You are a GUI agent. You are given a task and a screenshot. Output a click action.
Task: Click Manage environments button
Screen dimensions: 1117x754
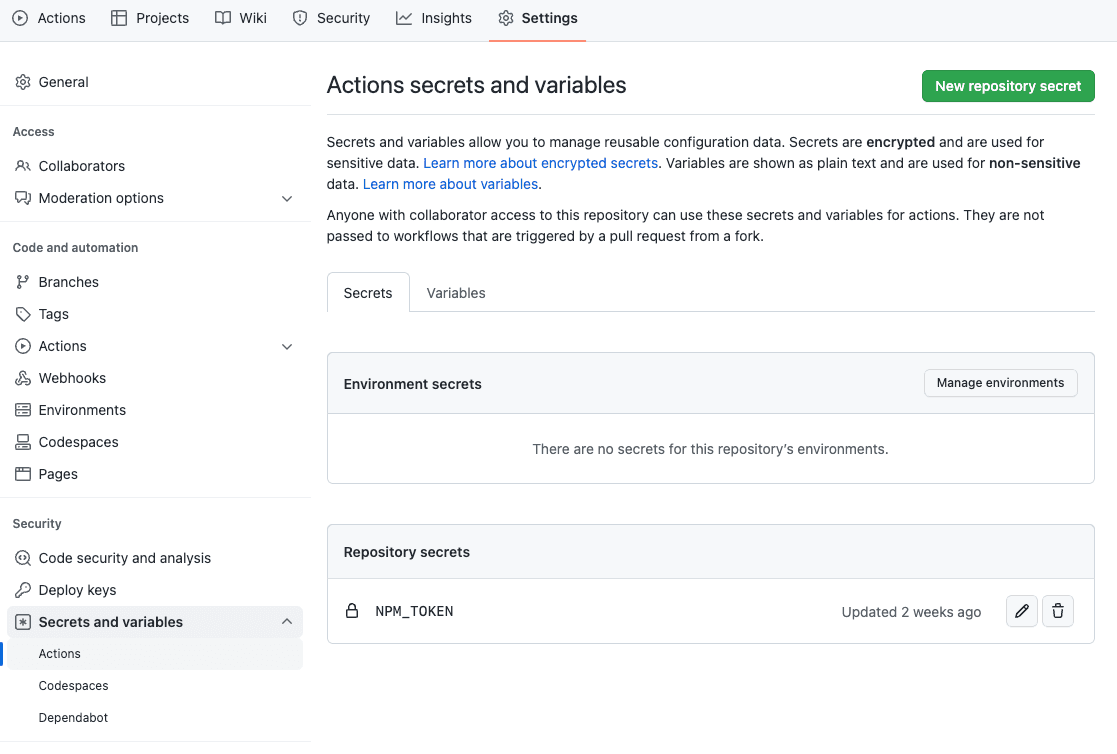pos(1000,383)
